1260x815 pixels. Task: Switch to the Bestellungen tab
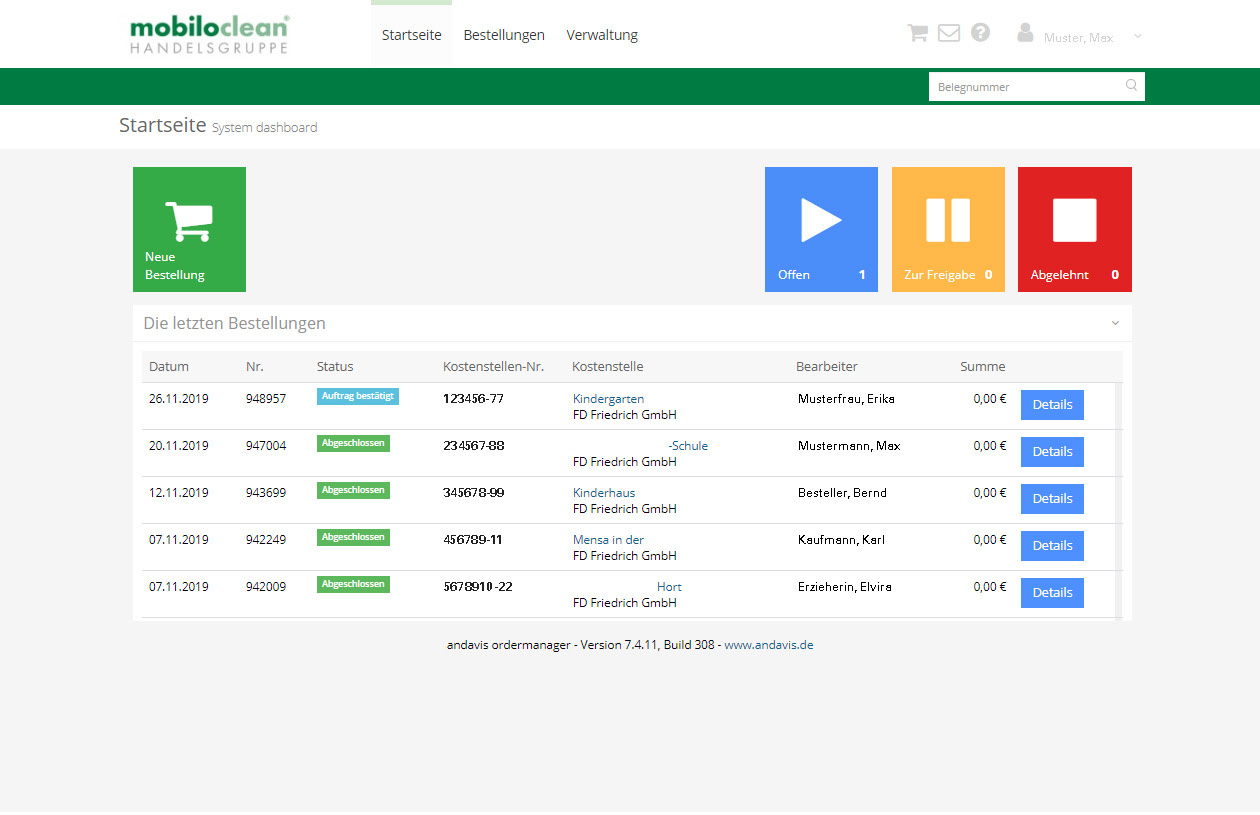[x=504, y=34]
